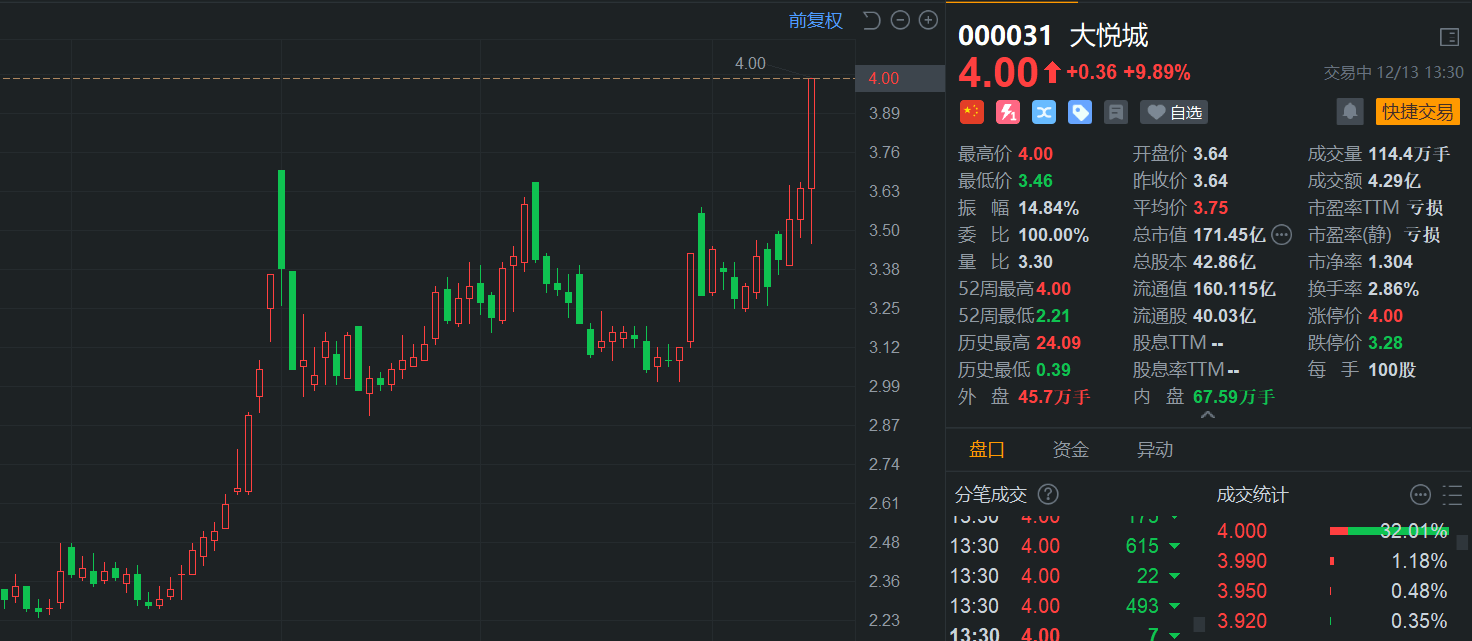Open the panel layout icon beside 大悦城
This screenshot has height=641, width=1472.
tap(1449, 37)
